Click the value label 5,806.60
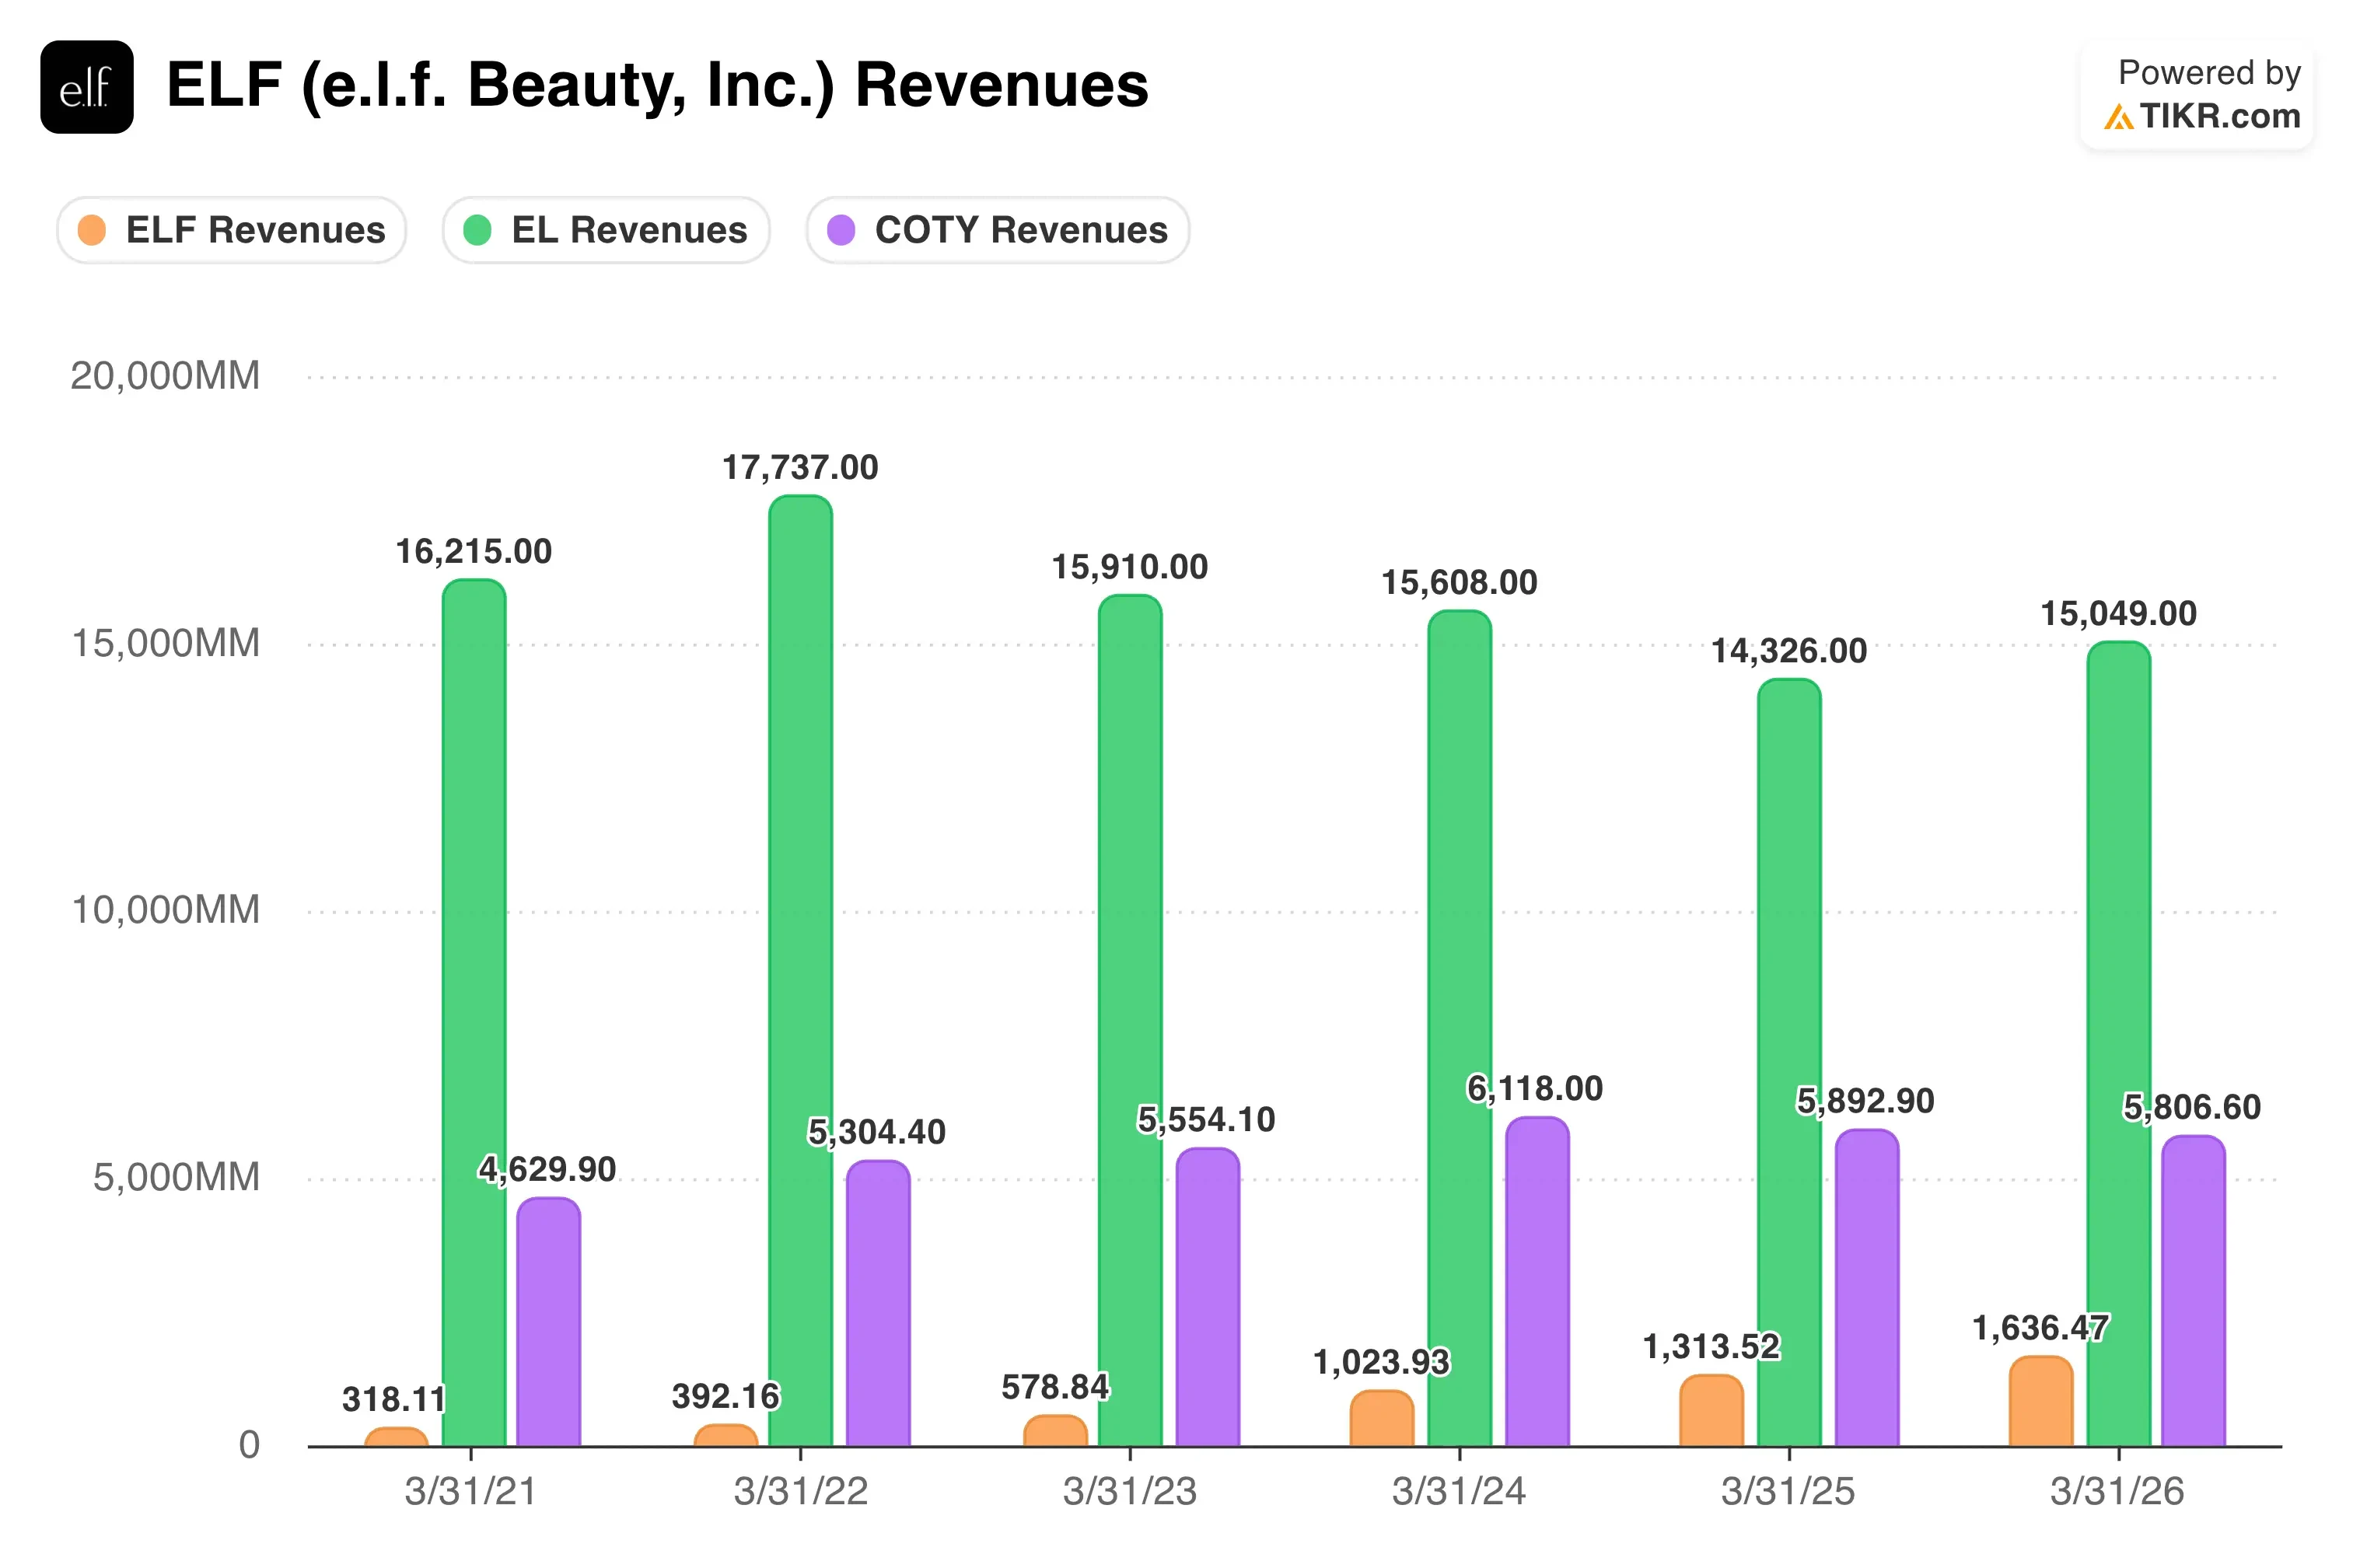This screenshot has width=2353, height=1568. 2192,1107
